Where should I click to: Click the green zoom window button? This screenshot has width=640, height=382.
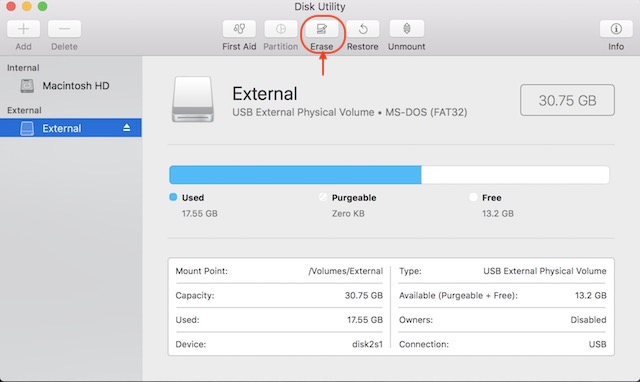[x=42, y=6]
